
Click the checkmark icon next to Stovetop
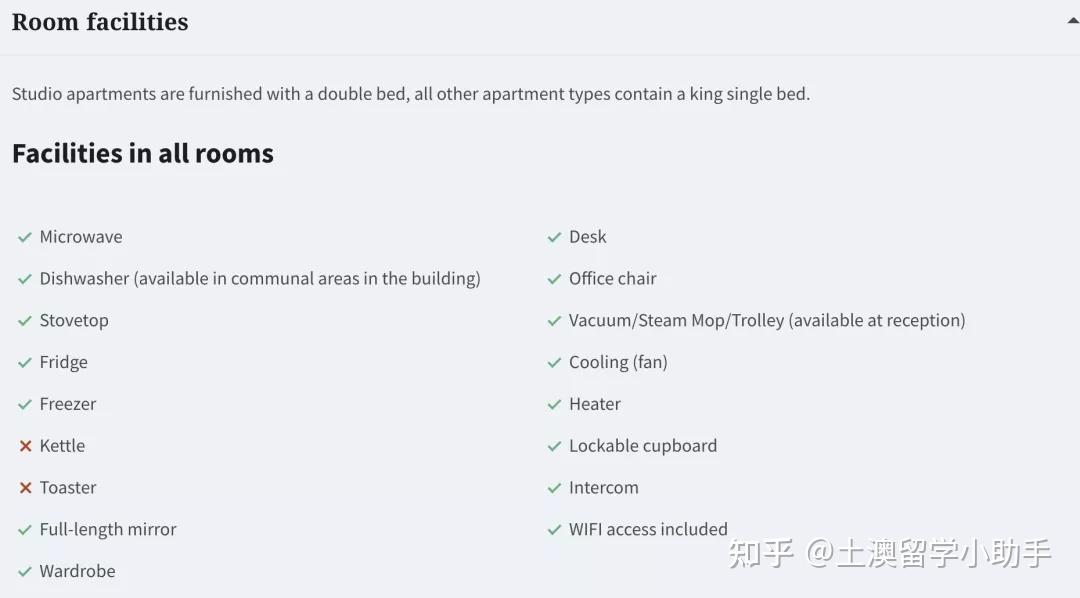(x=25, y=321)
